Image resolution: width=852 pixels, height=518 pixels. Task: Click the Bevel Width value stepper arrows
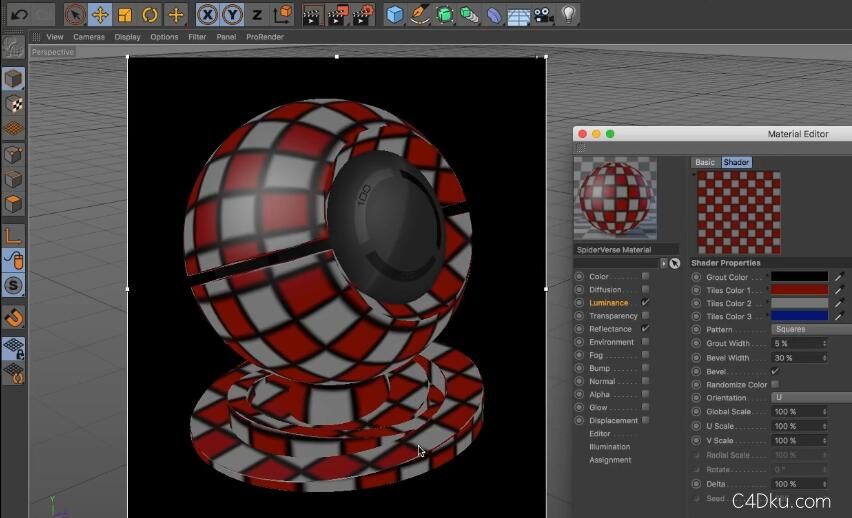(825, 358)
